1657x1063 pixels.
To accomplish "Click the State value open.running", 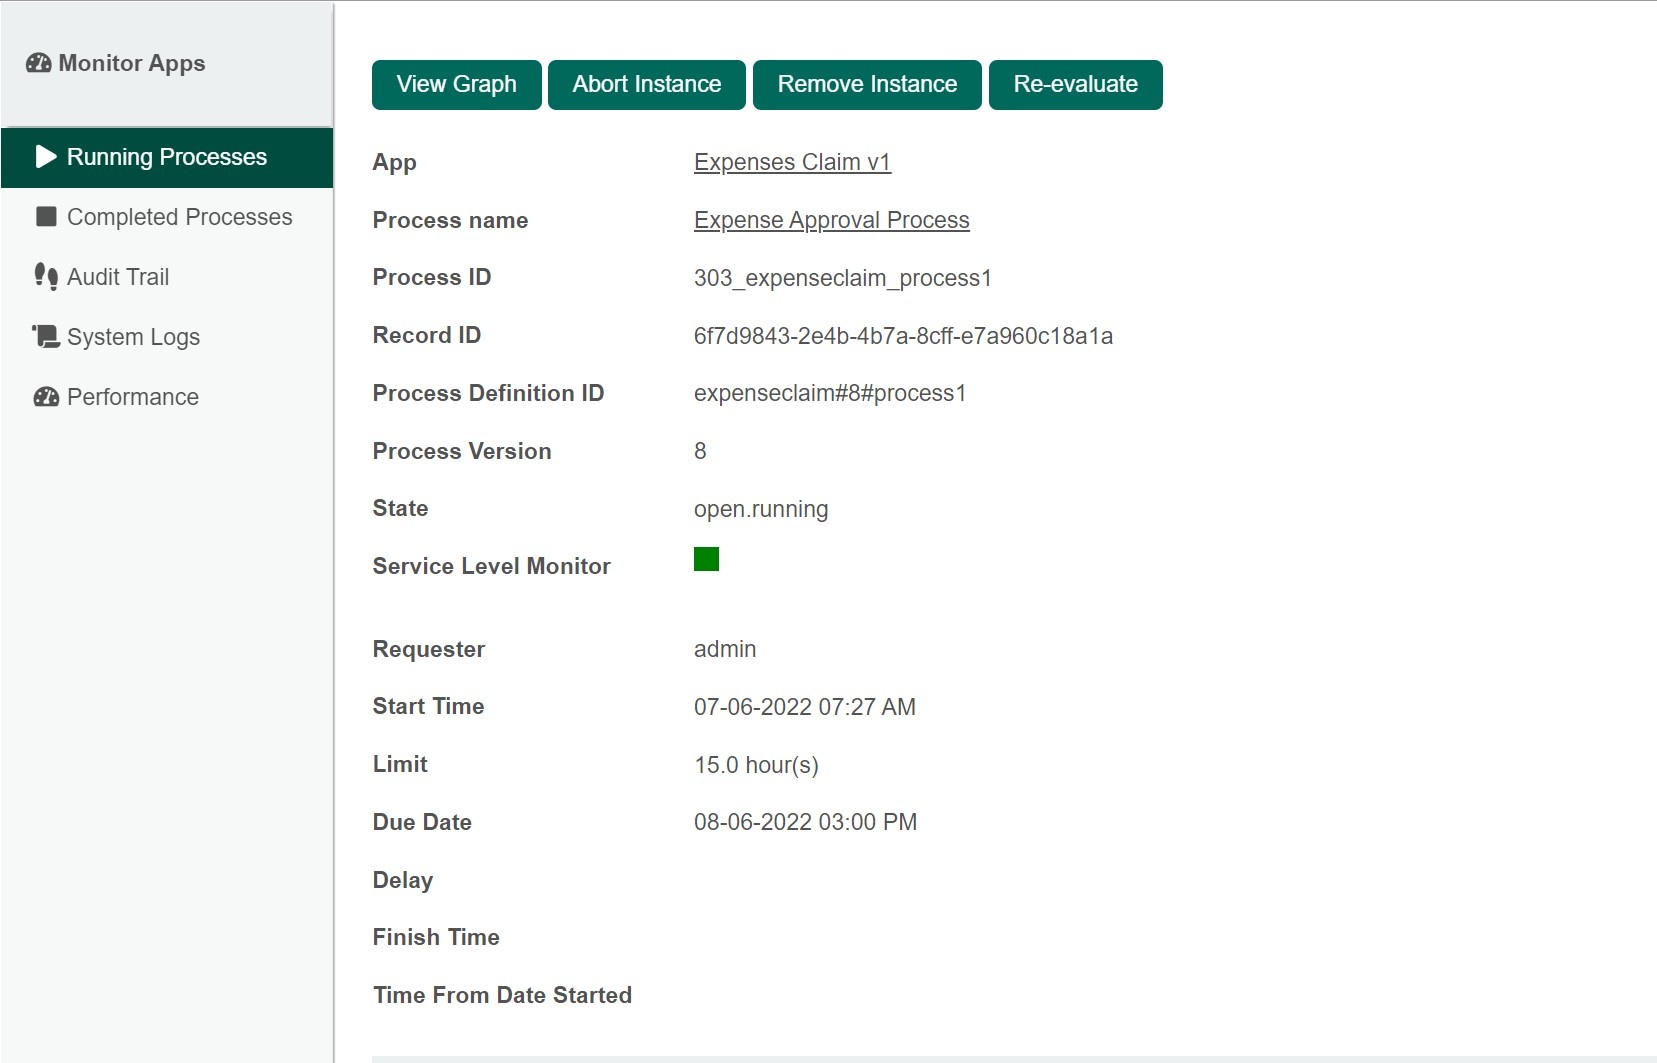I will pos(761,509).
